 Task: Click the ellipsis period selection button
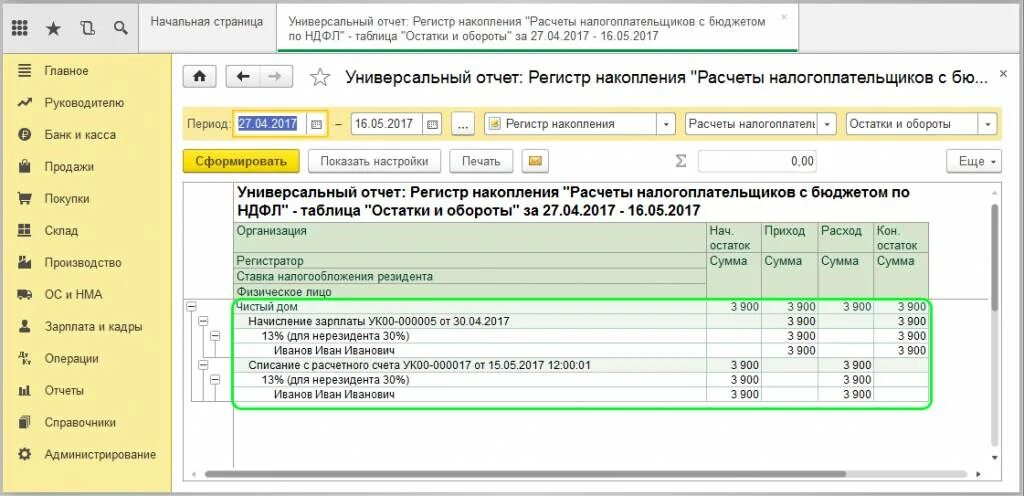click(462, 124)
